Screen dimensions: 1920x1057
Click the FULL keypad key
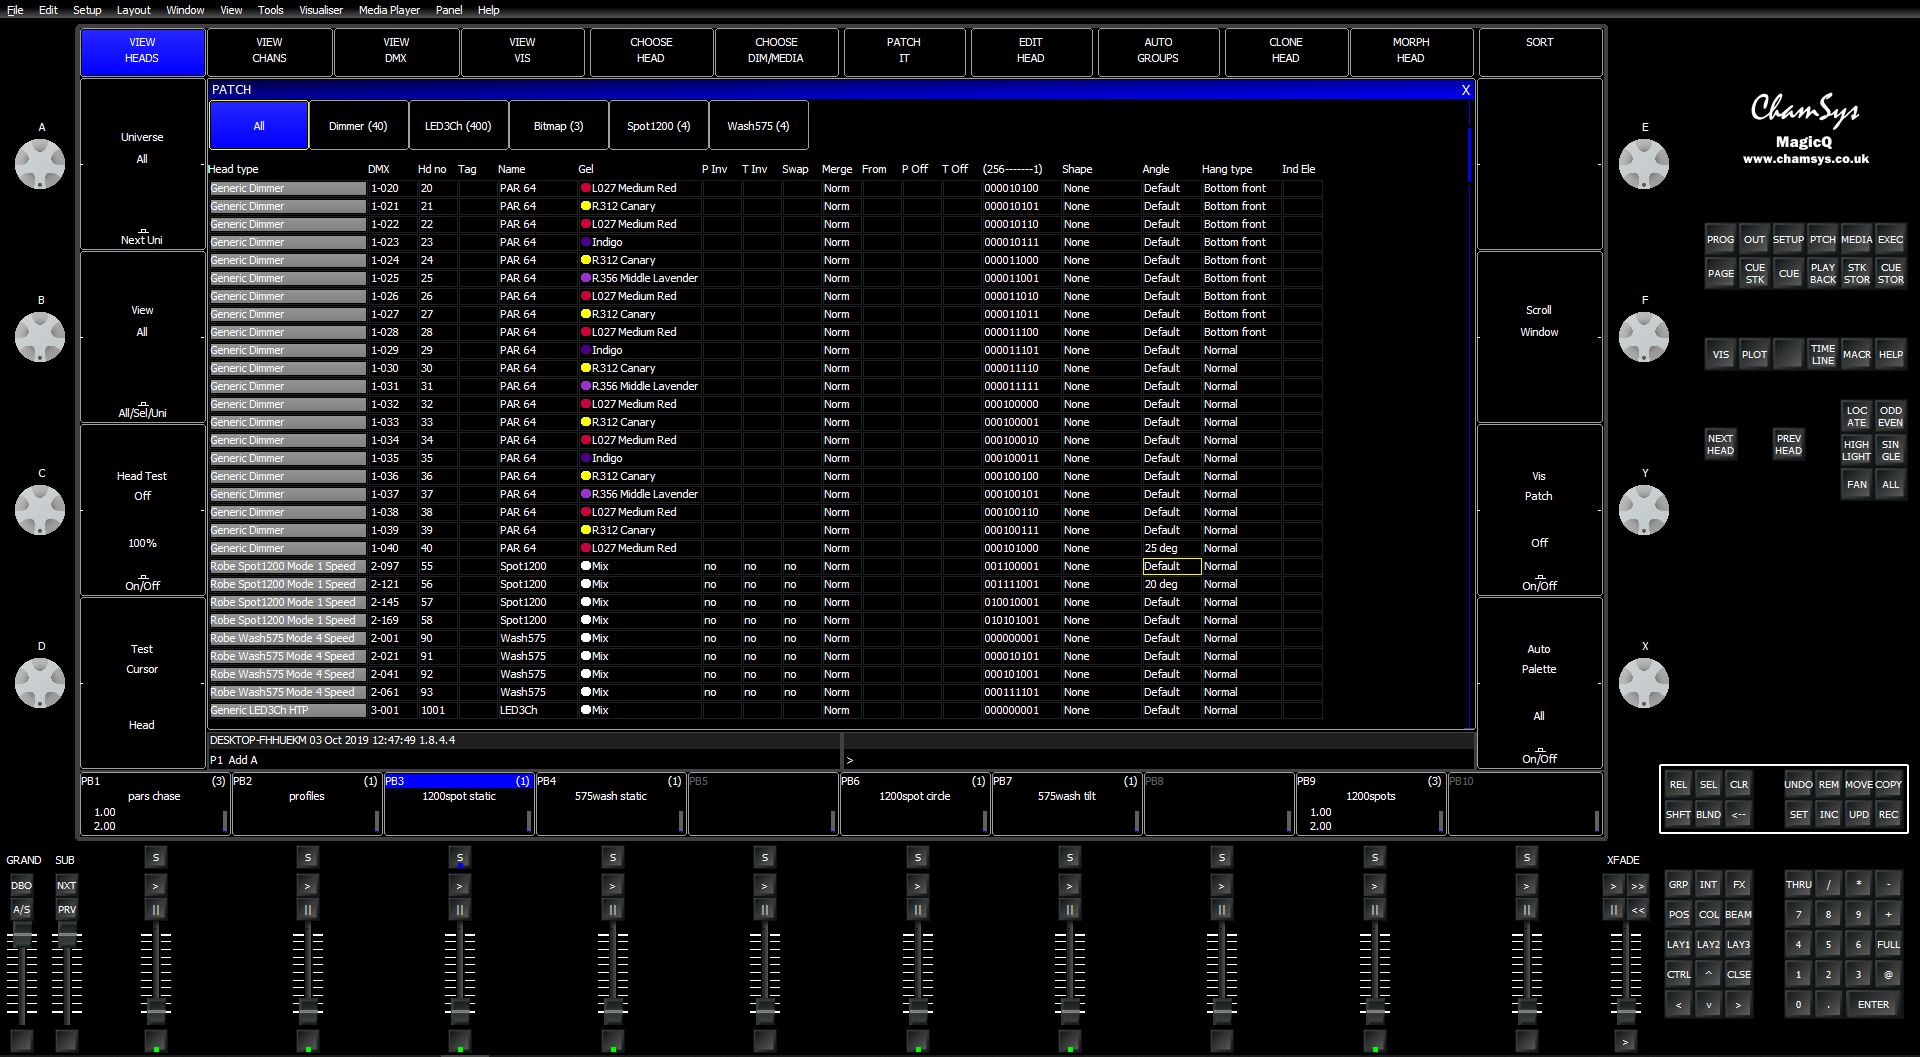pyautogui.click(x=1888, y=944)
